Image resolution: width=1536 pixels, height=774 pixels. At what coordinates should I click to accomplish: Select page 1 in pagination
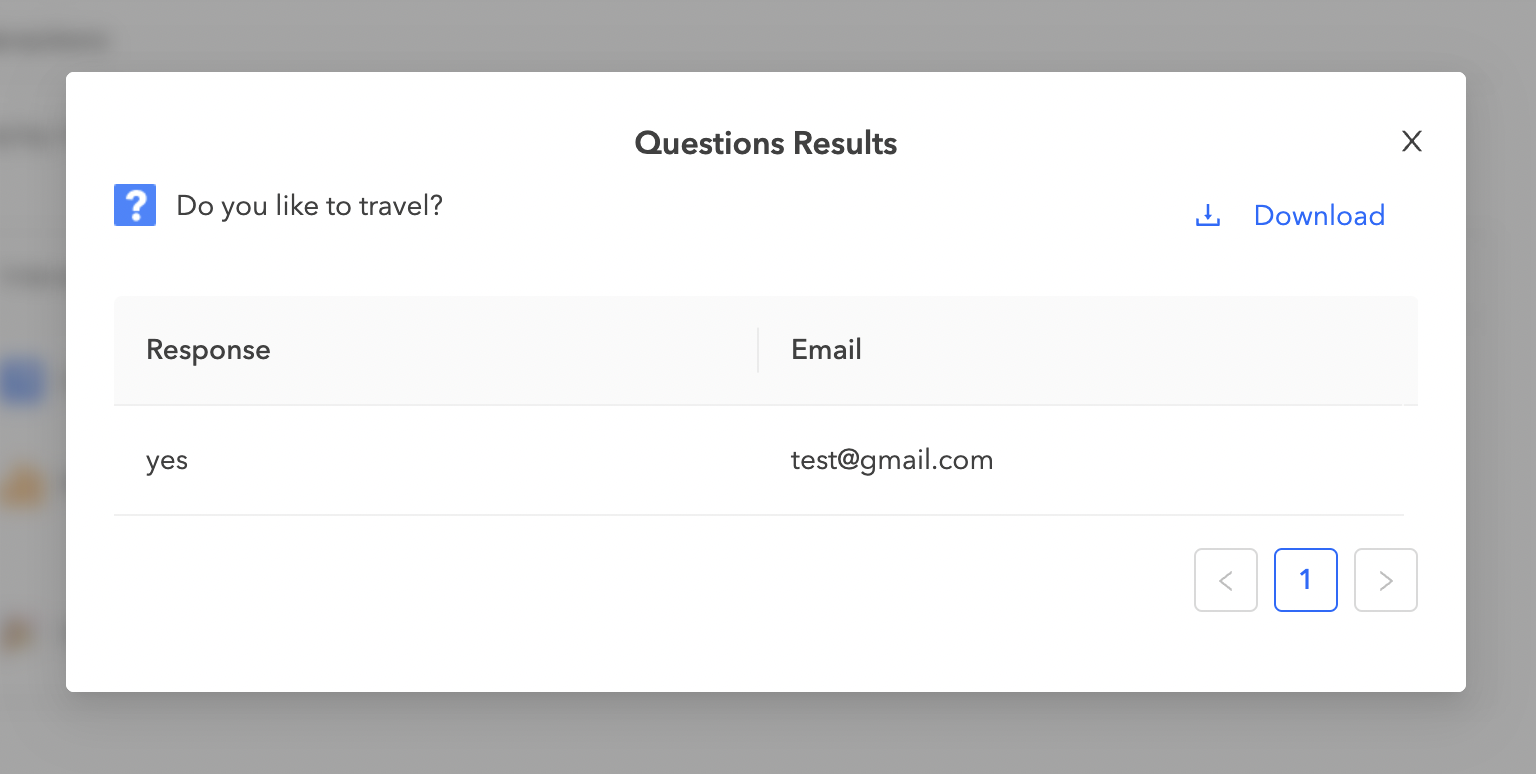coord(1305,580)
